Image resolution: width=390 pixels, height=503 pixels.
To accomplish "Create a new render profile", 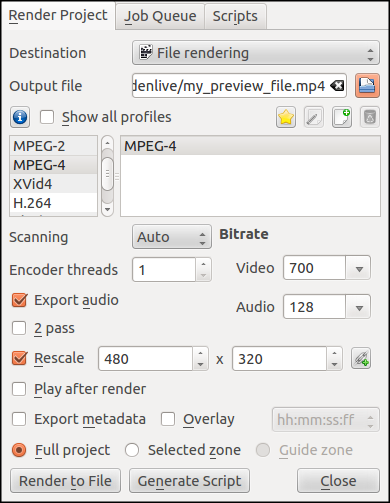I will click(342, 117).
